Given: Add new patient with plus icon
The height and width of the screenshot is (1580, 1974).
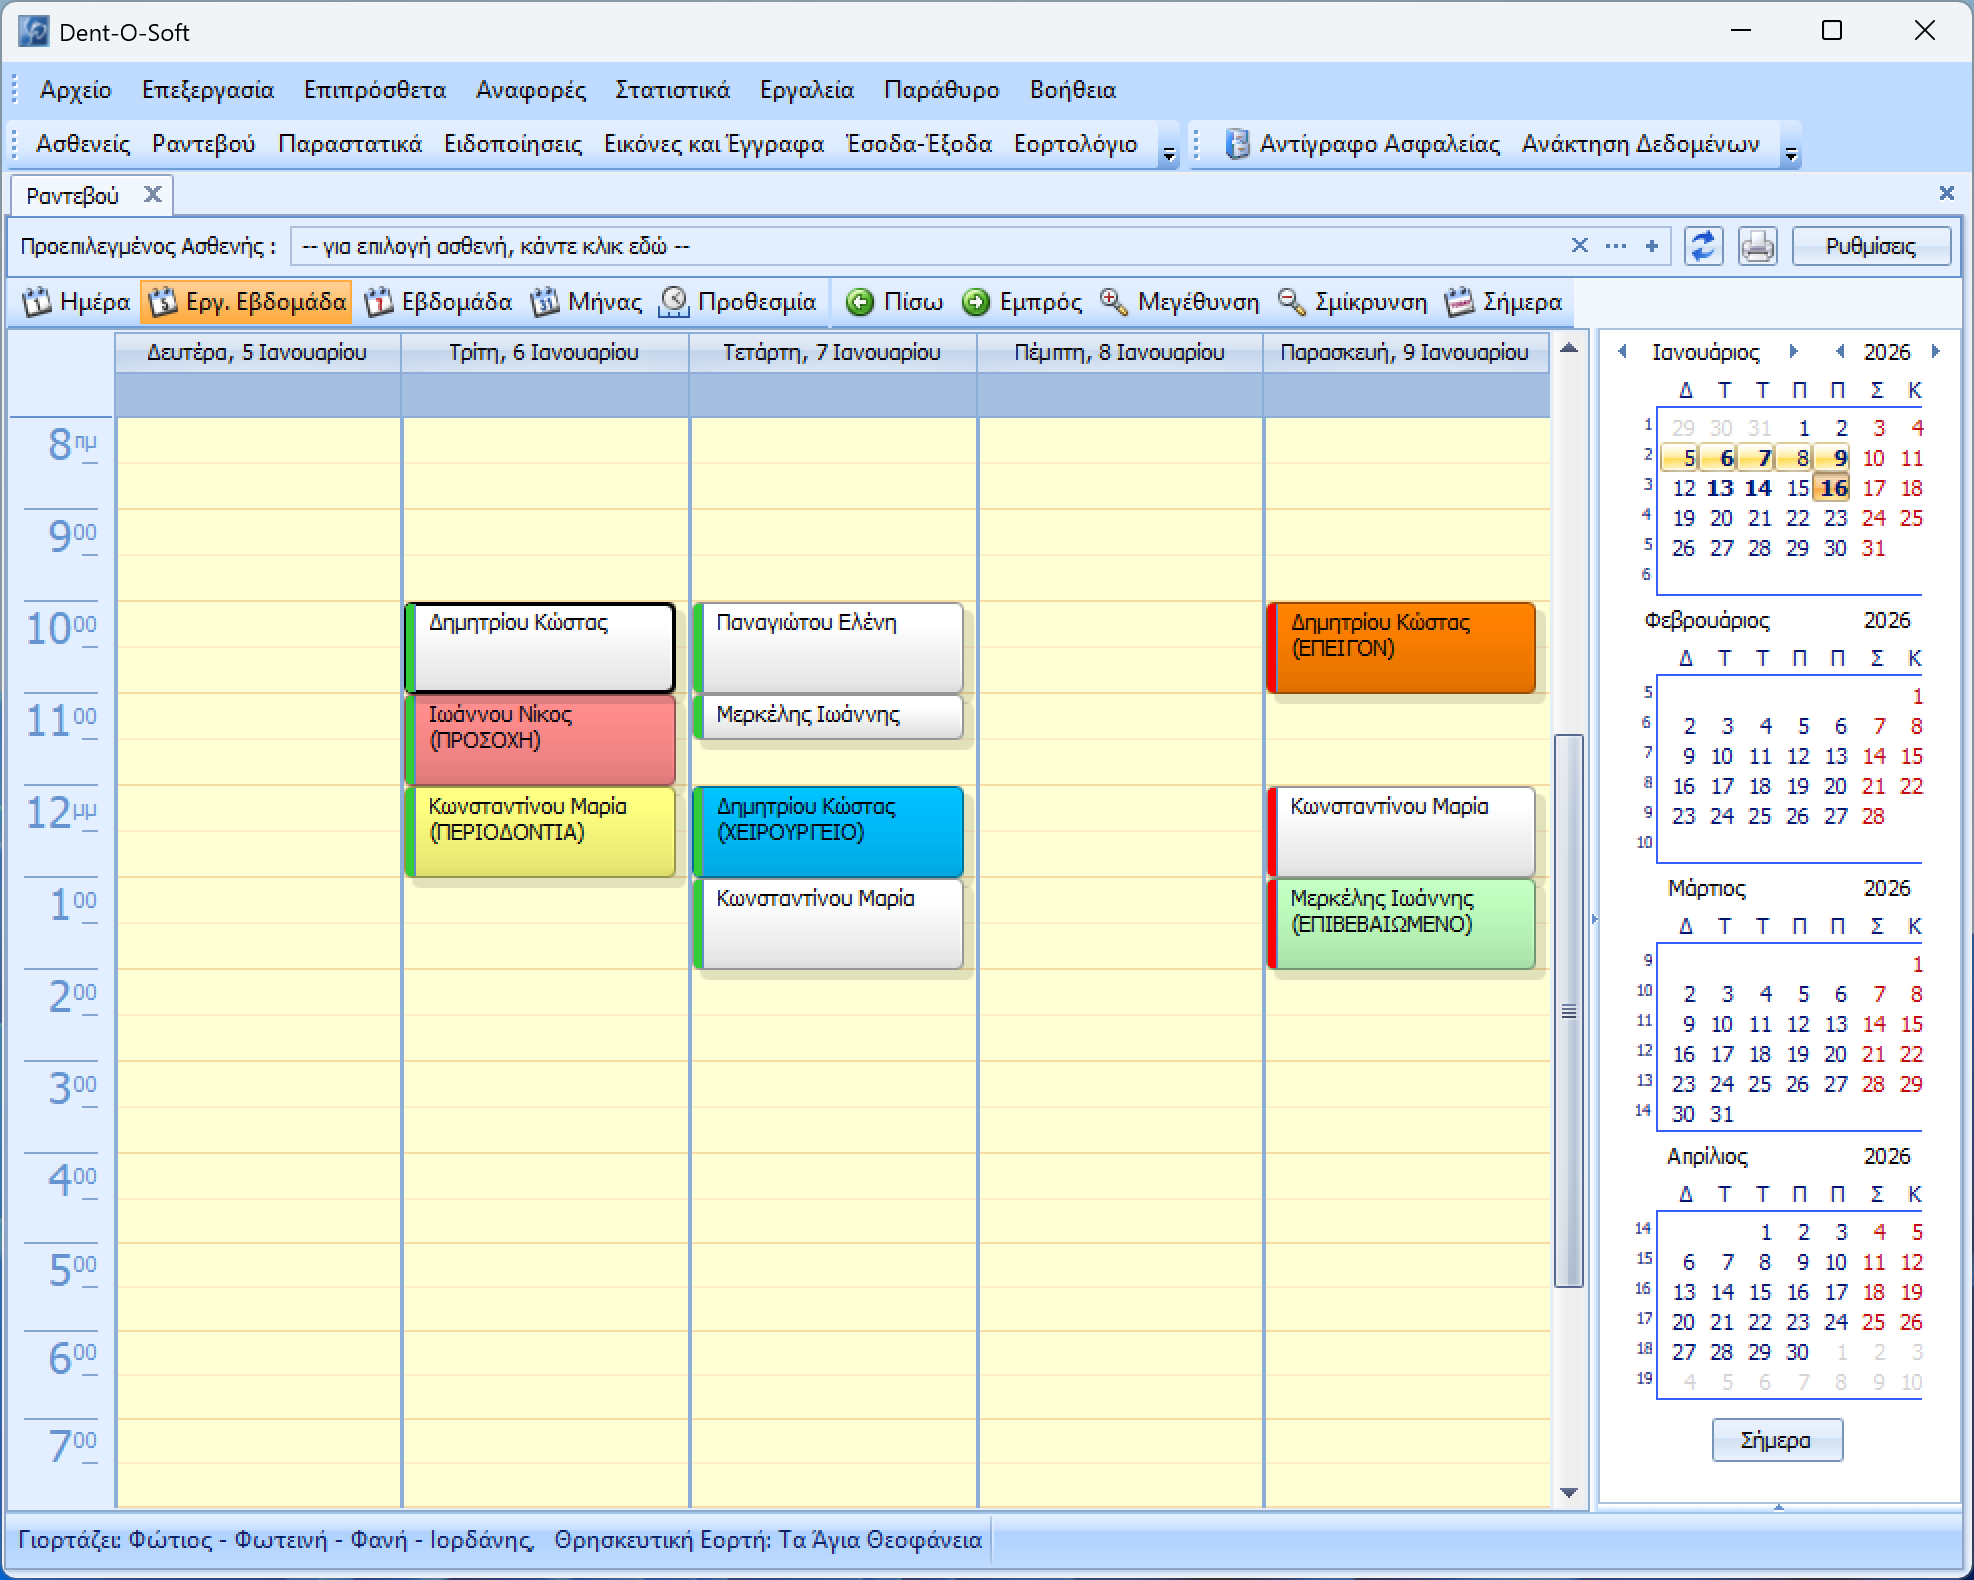Looking at the screenshot, I should point(1652,246).
